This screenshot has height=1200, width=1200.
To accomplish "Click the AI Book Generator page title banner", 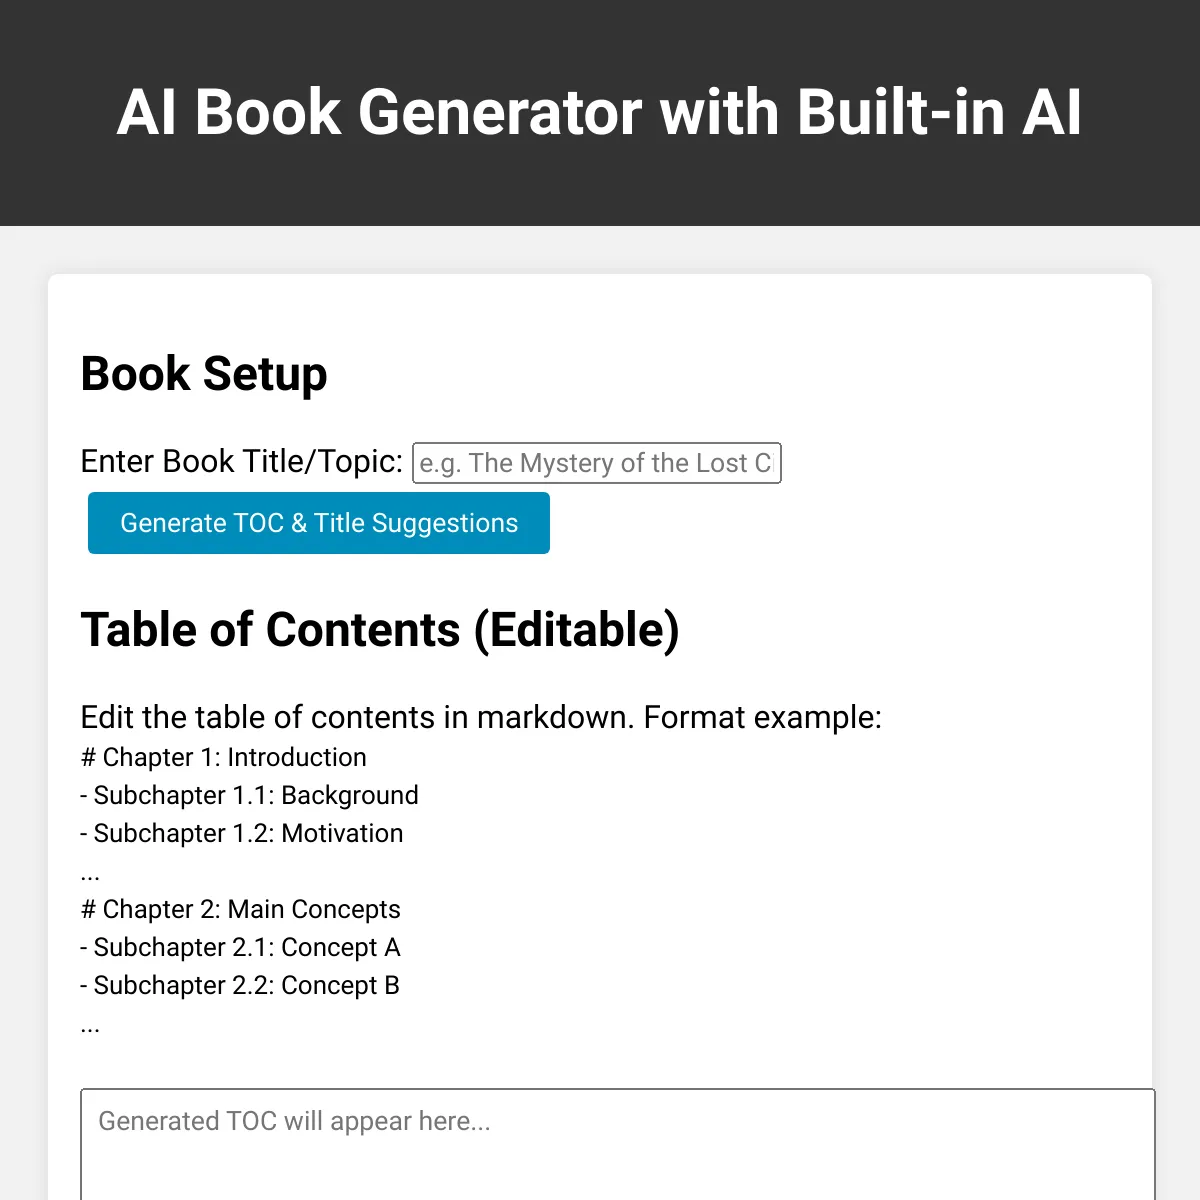I will [x=600, y=112].
